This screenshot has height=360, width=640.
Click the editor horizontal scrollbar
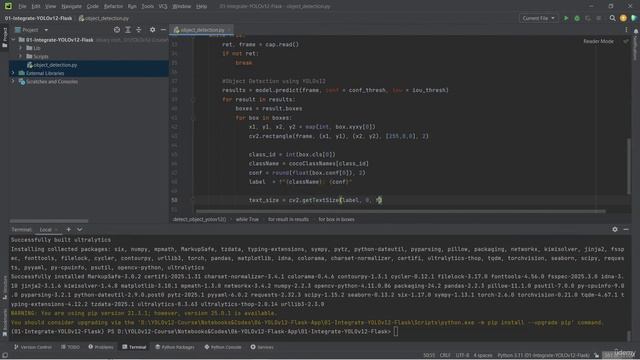[x=400, y=211]
